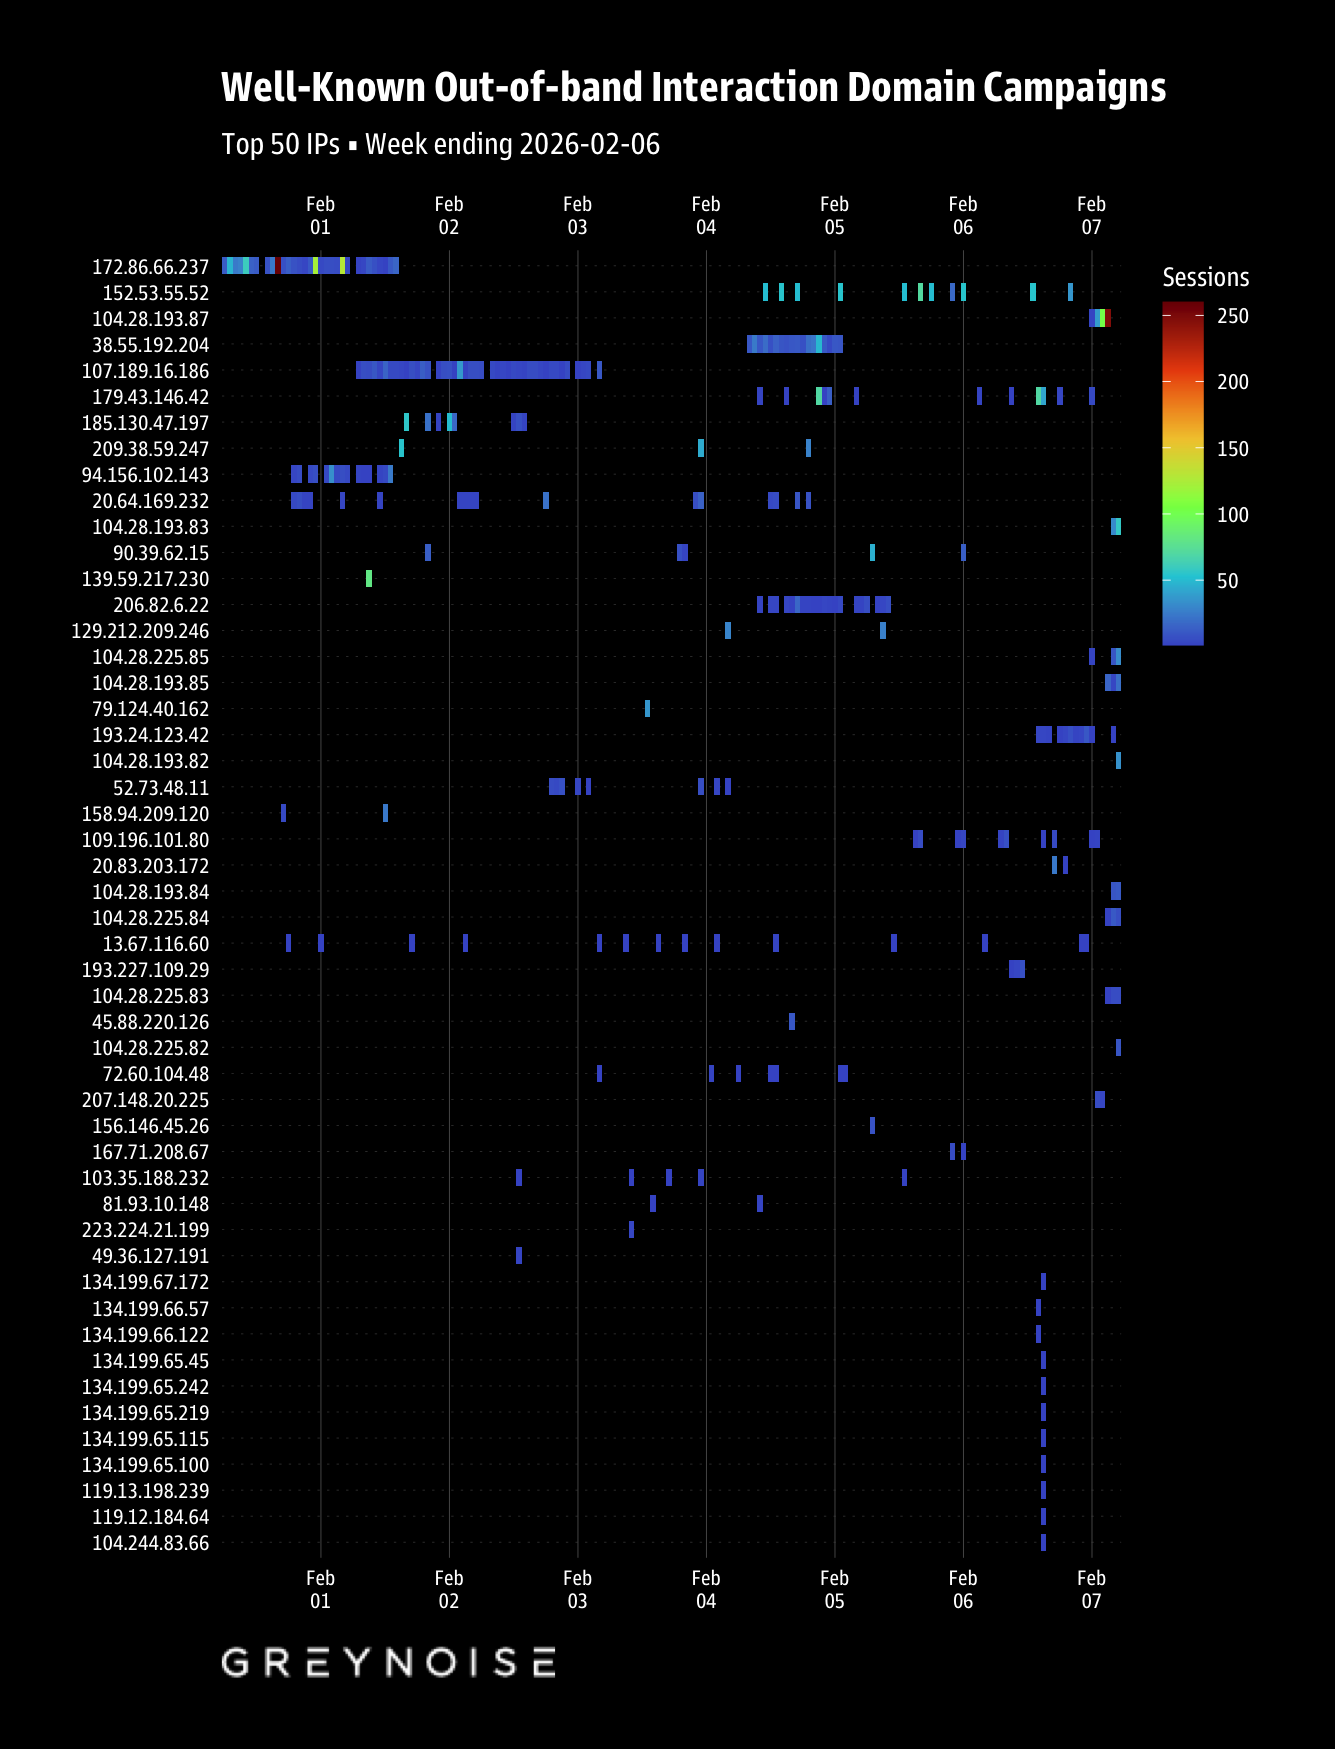Click the marker in 207.148.20.225 row
Screen dimensions: 1335x1749
(x=1099, y=1099)
